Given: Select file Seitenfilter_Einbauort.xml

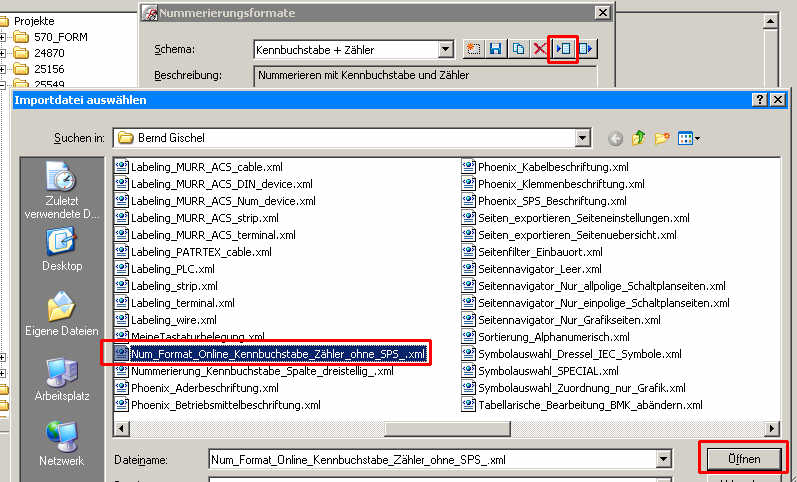Looking at the screenshot, I should [x=532, y=252].
